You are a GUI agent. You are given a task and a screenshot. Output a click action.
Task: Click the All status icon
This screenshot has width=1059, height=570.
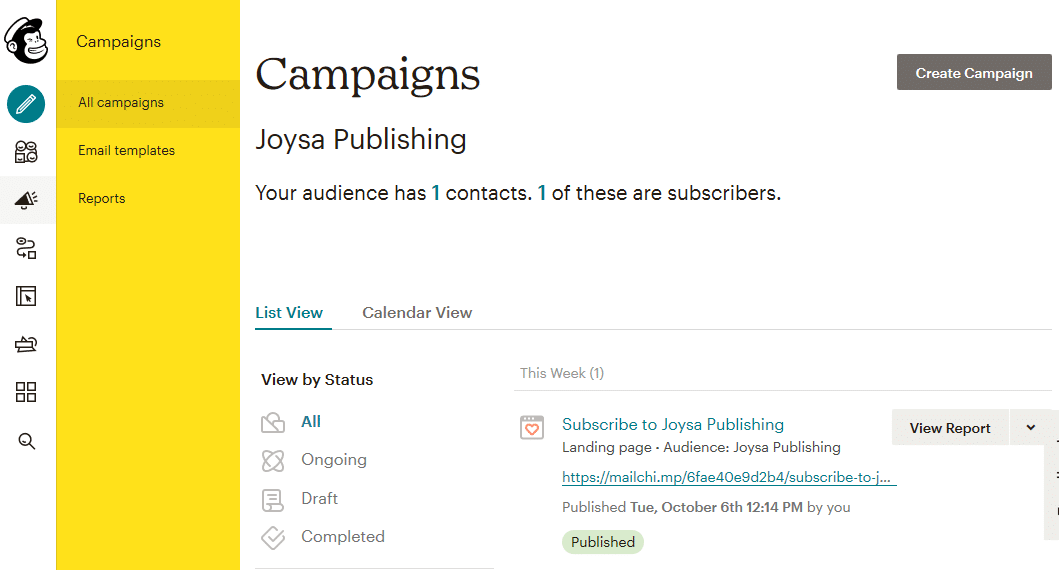(x=273, y=423)
